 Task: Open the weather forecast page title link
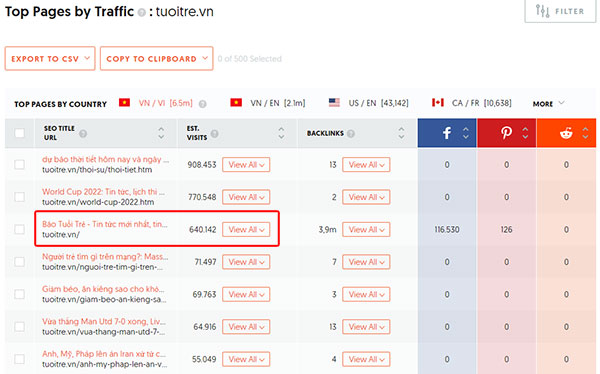(106, 159)
